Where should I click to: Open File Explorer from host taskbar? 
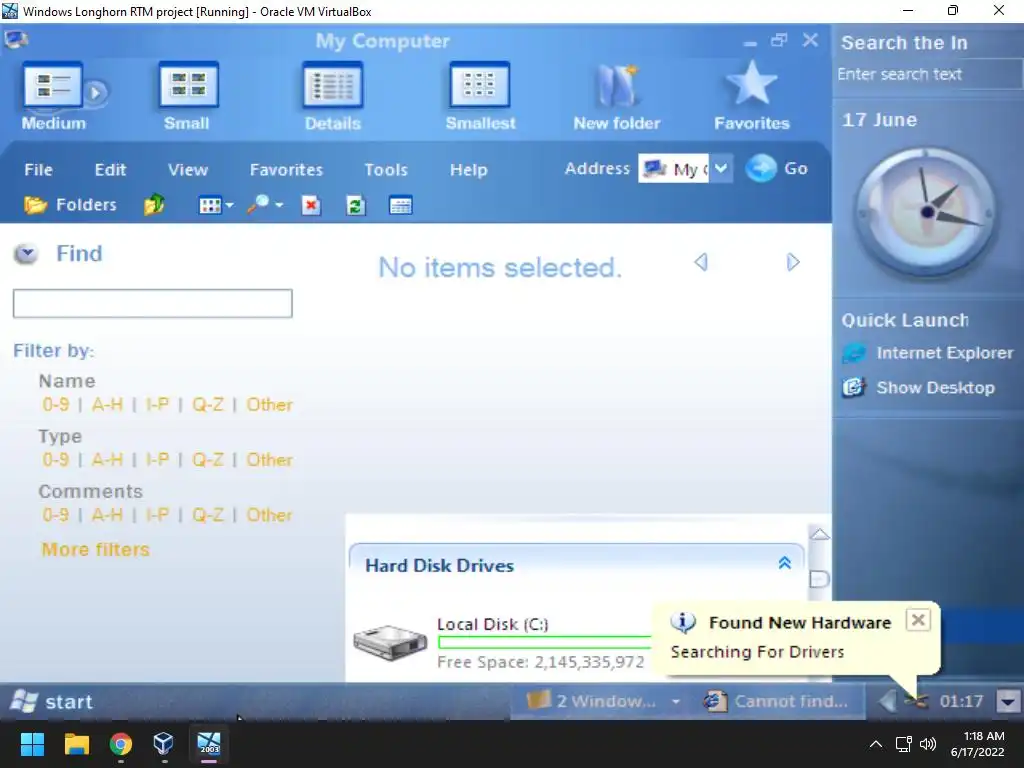coord(76,744)
